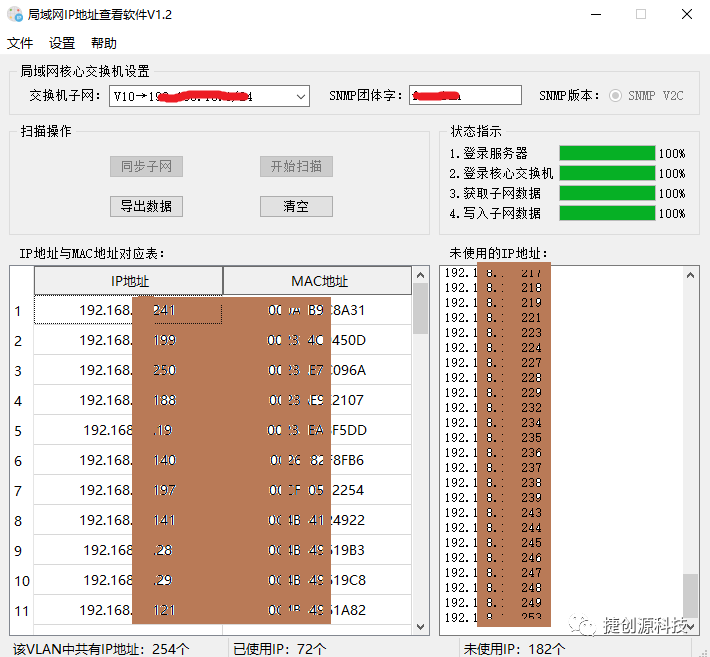Select row 5 MAC cell ending F5DD
The width and height of the screenshot is (710, 657).
click(317, 430)
